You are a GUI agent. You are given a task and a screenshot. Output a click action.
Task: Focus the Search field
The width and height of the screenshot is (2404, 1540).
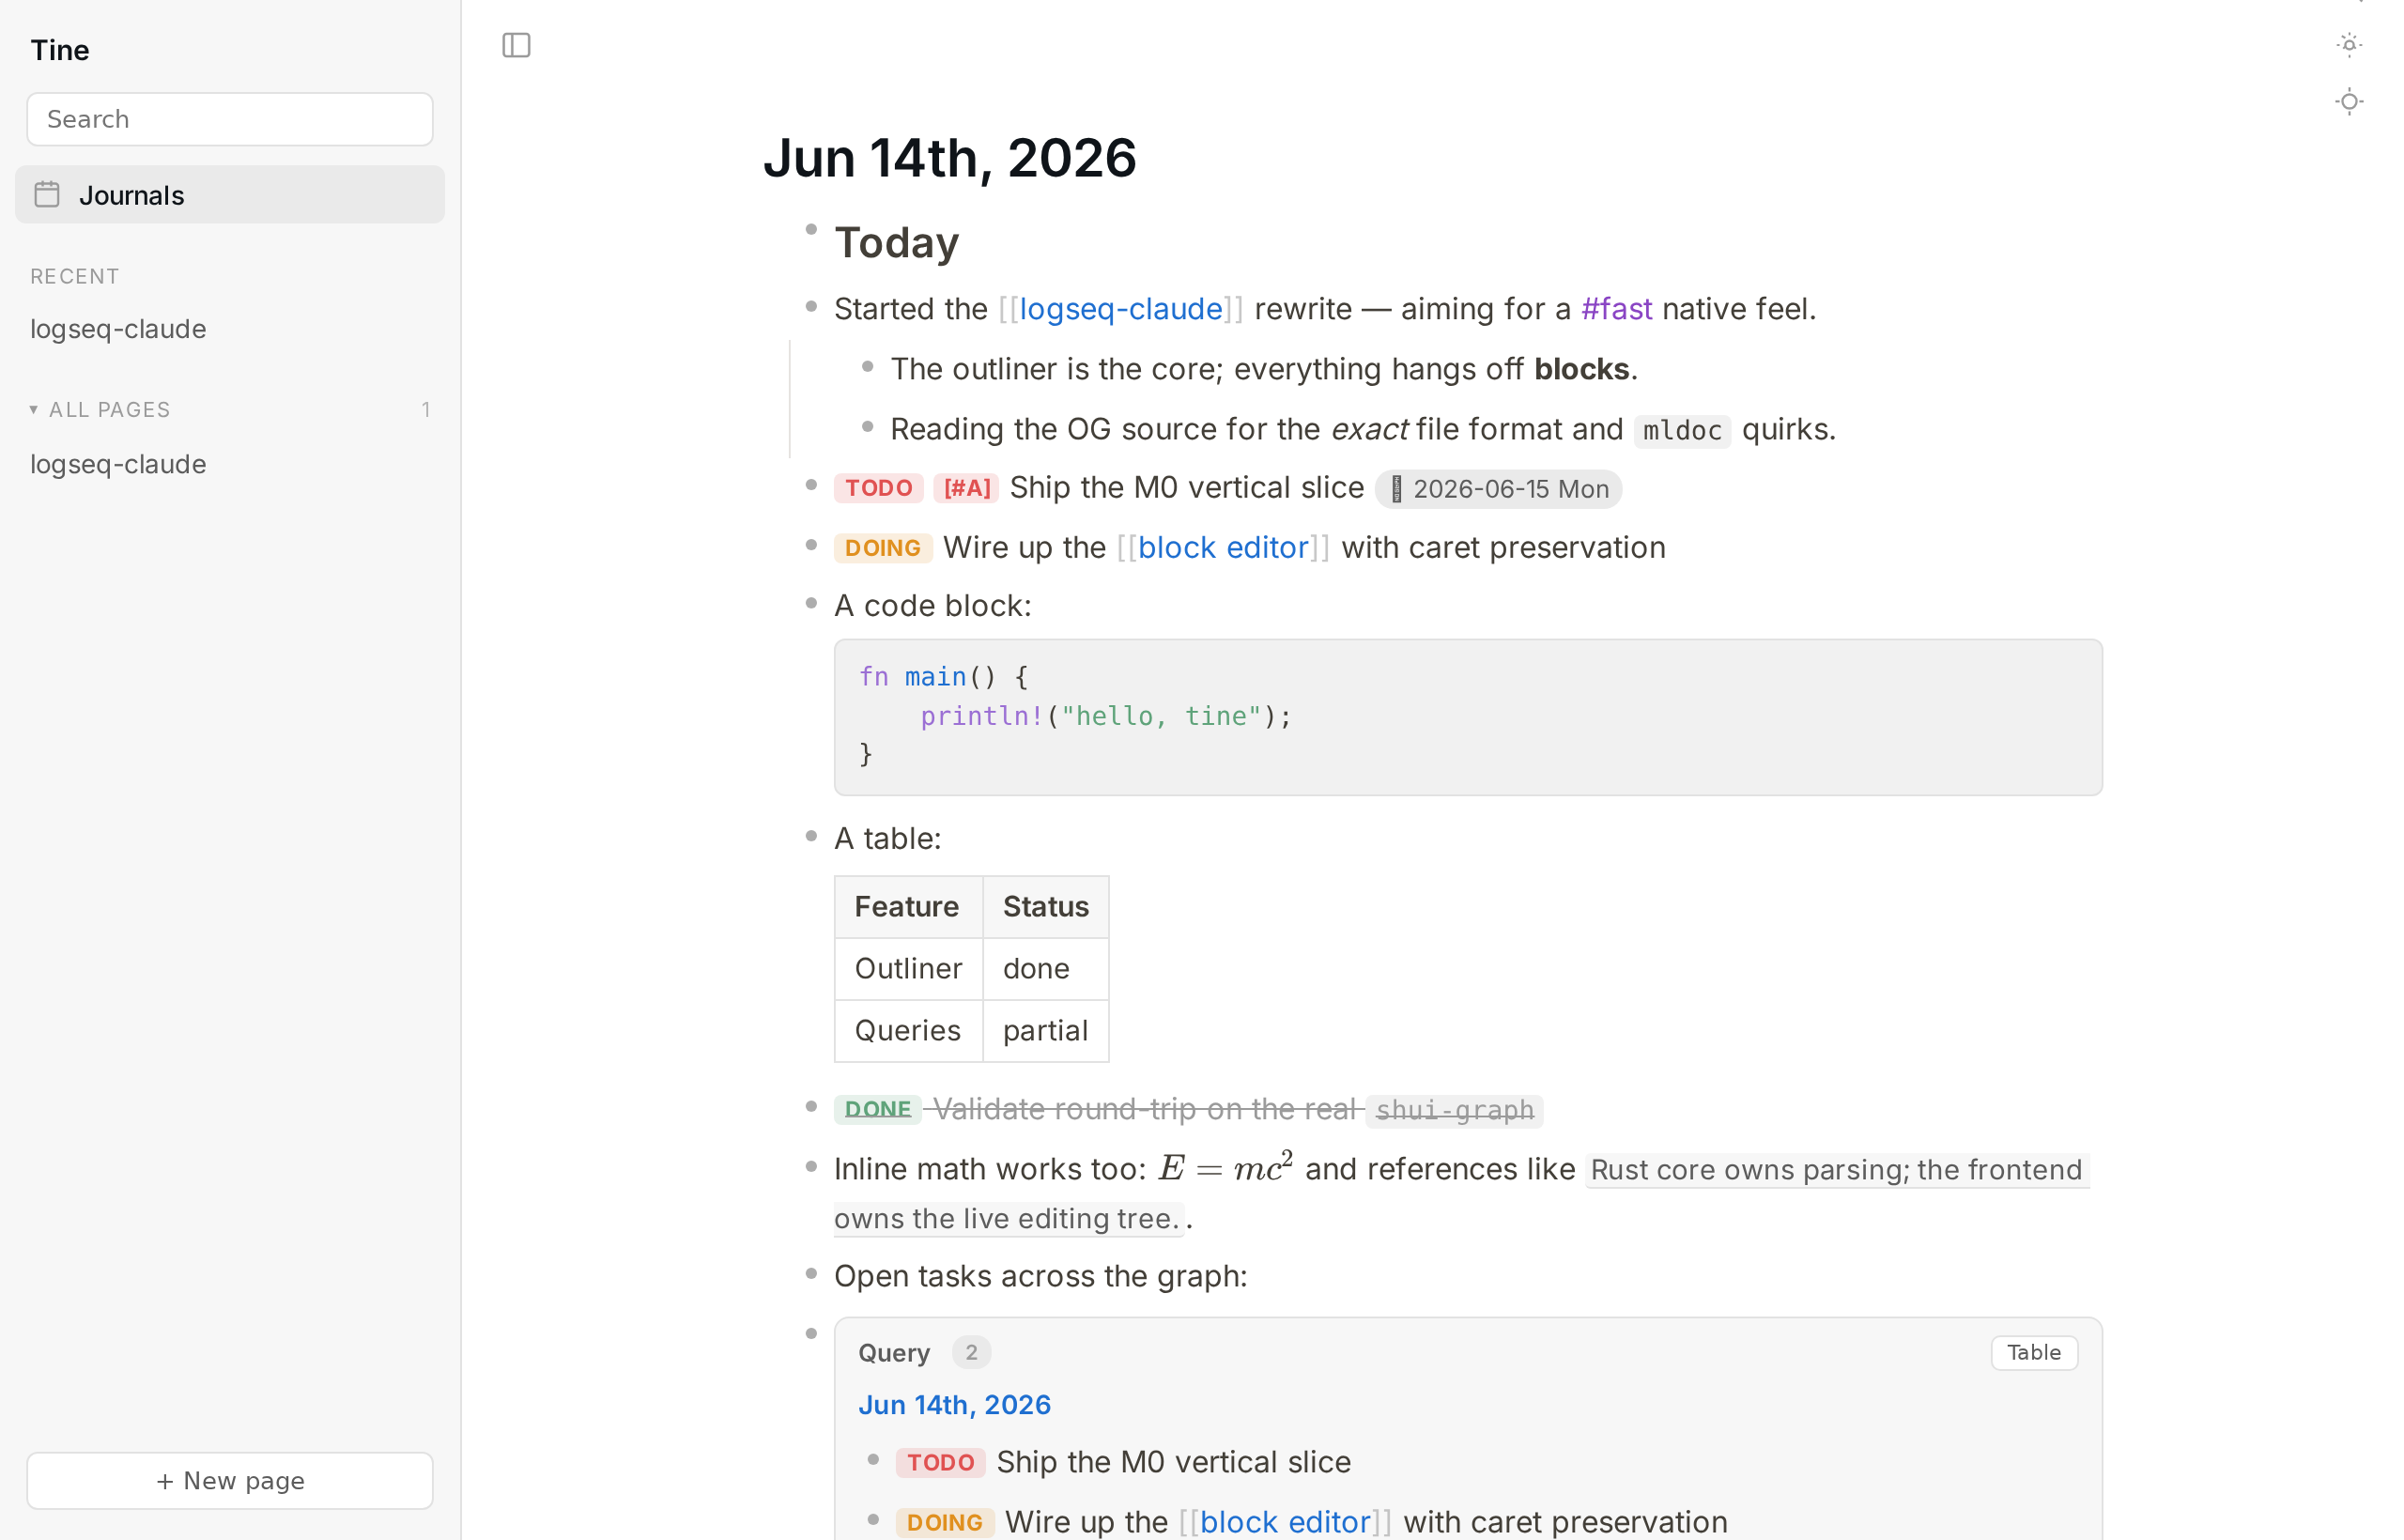(x=230, y=119)
